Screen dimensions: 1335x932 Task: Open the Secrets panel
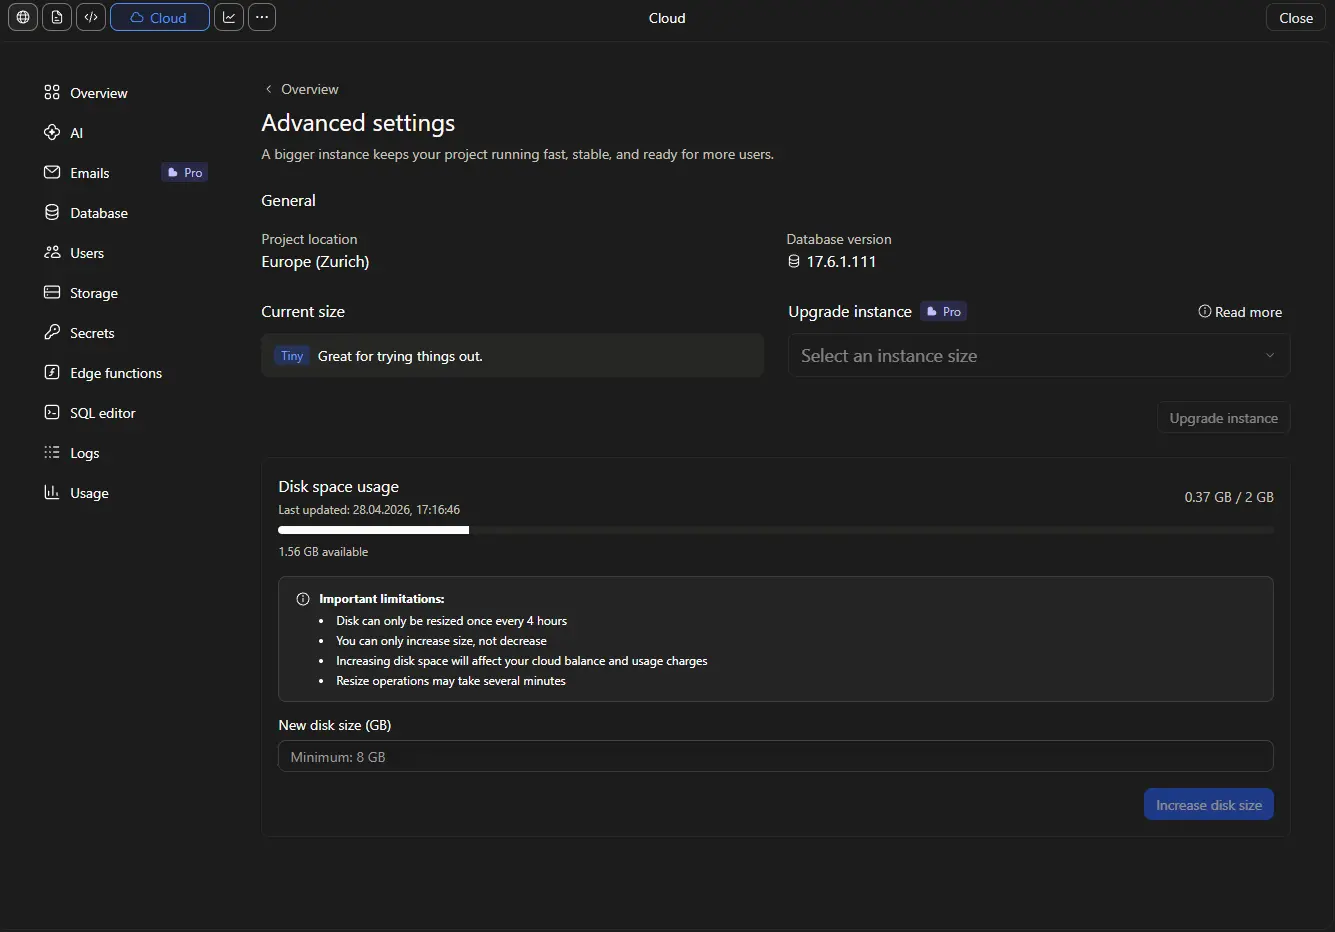tap(92, 332)
